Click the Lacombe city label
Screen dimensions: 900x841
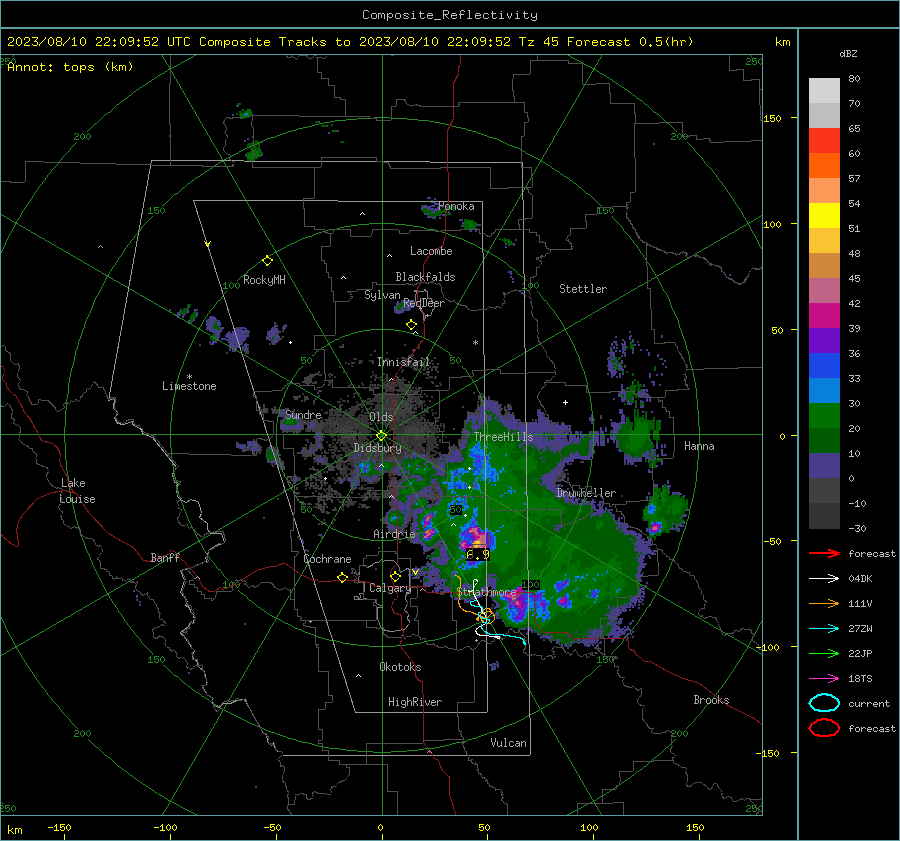tap(431, 251)
